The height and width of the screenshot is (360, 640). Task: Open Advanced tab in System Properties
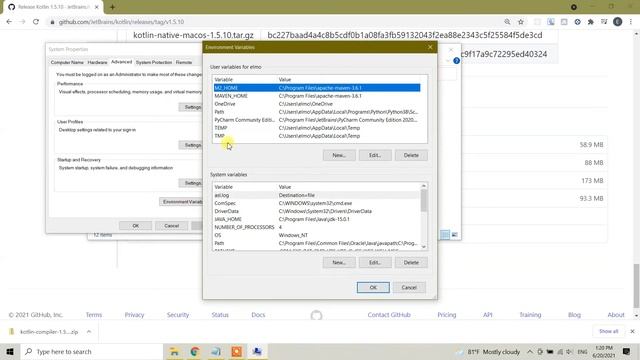[x=122, y=62]
